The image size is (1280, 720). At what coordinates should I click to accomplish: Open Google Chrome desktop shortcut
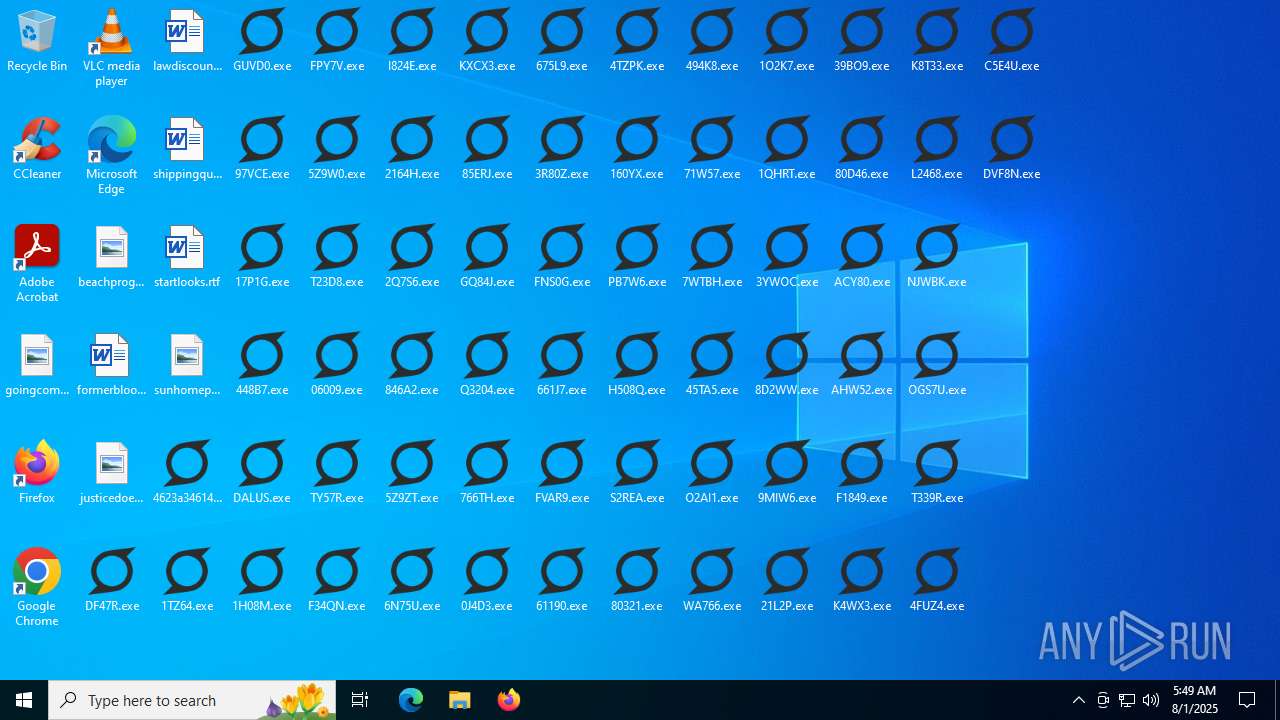coord(37,588)
